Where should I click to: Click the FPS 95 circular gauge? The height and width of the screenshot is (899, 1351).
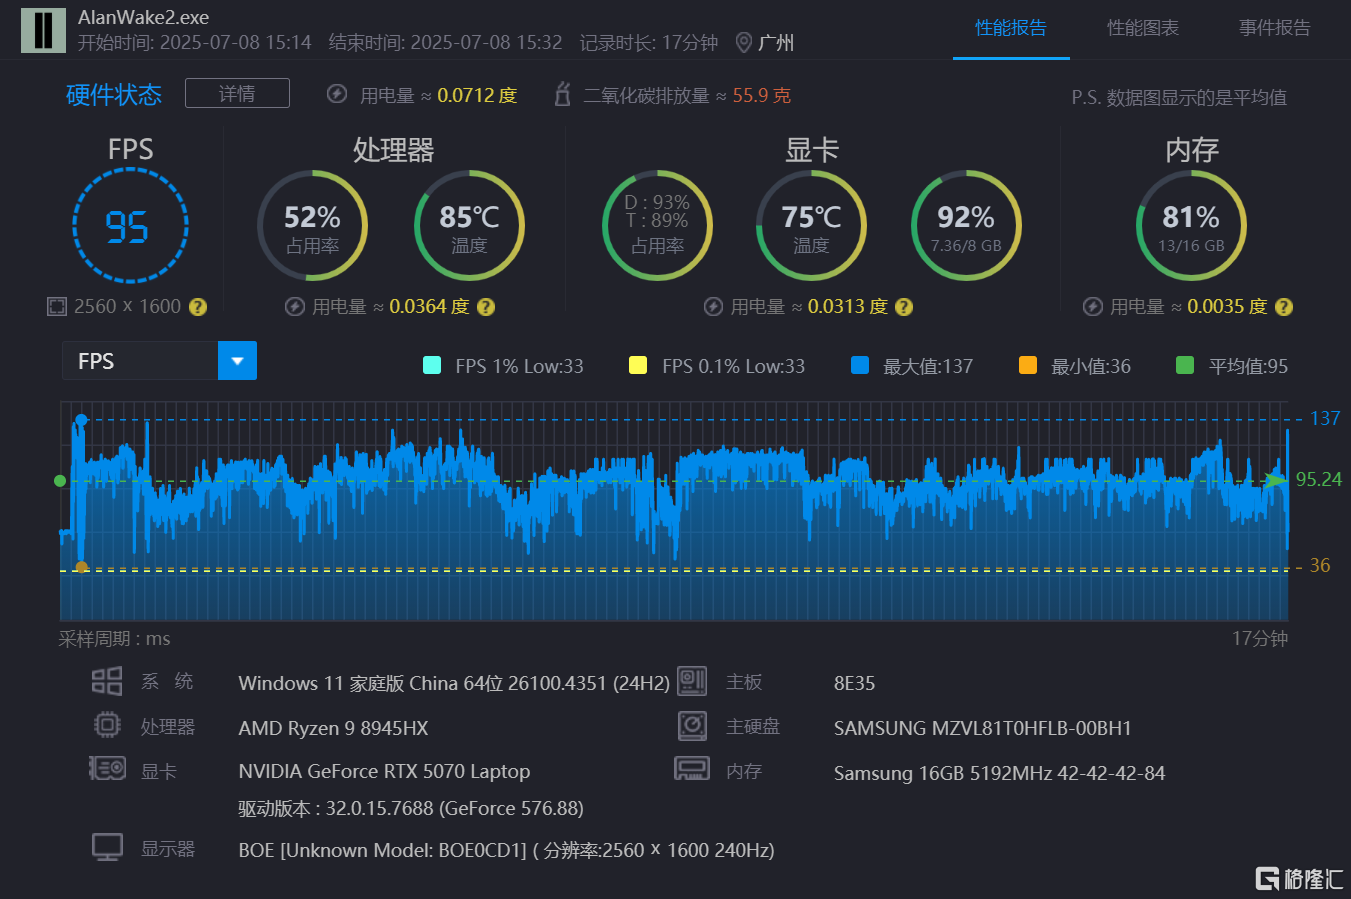[x=130, y=226]
